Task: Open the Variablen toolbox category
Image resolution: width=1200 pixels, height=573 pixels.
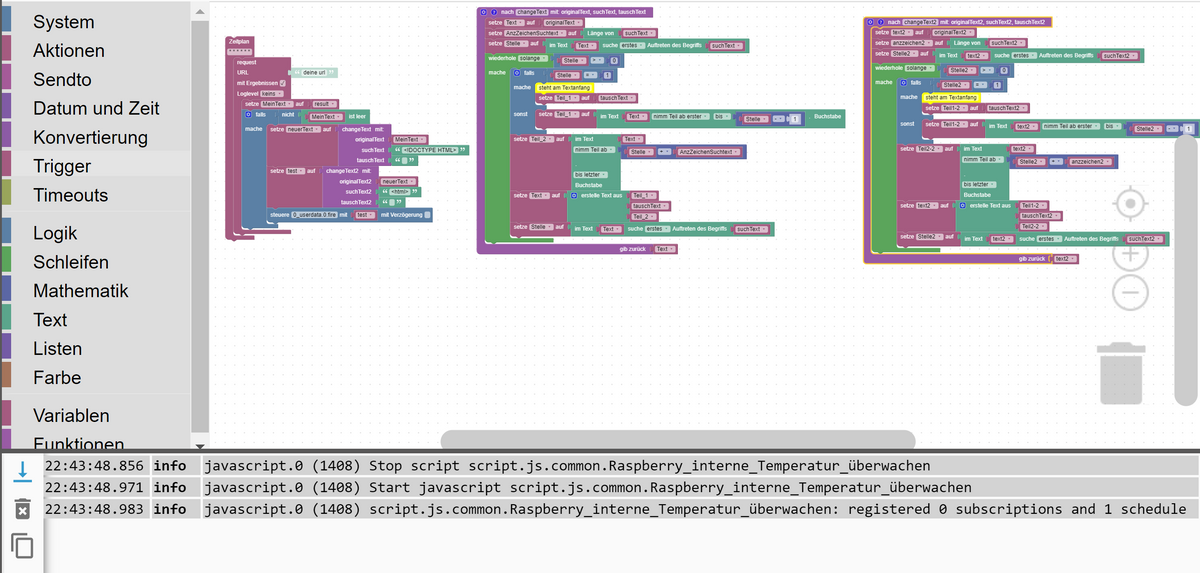Action: 71,415
